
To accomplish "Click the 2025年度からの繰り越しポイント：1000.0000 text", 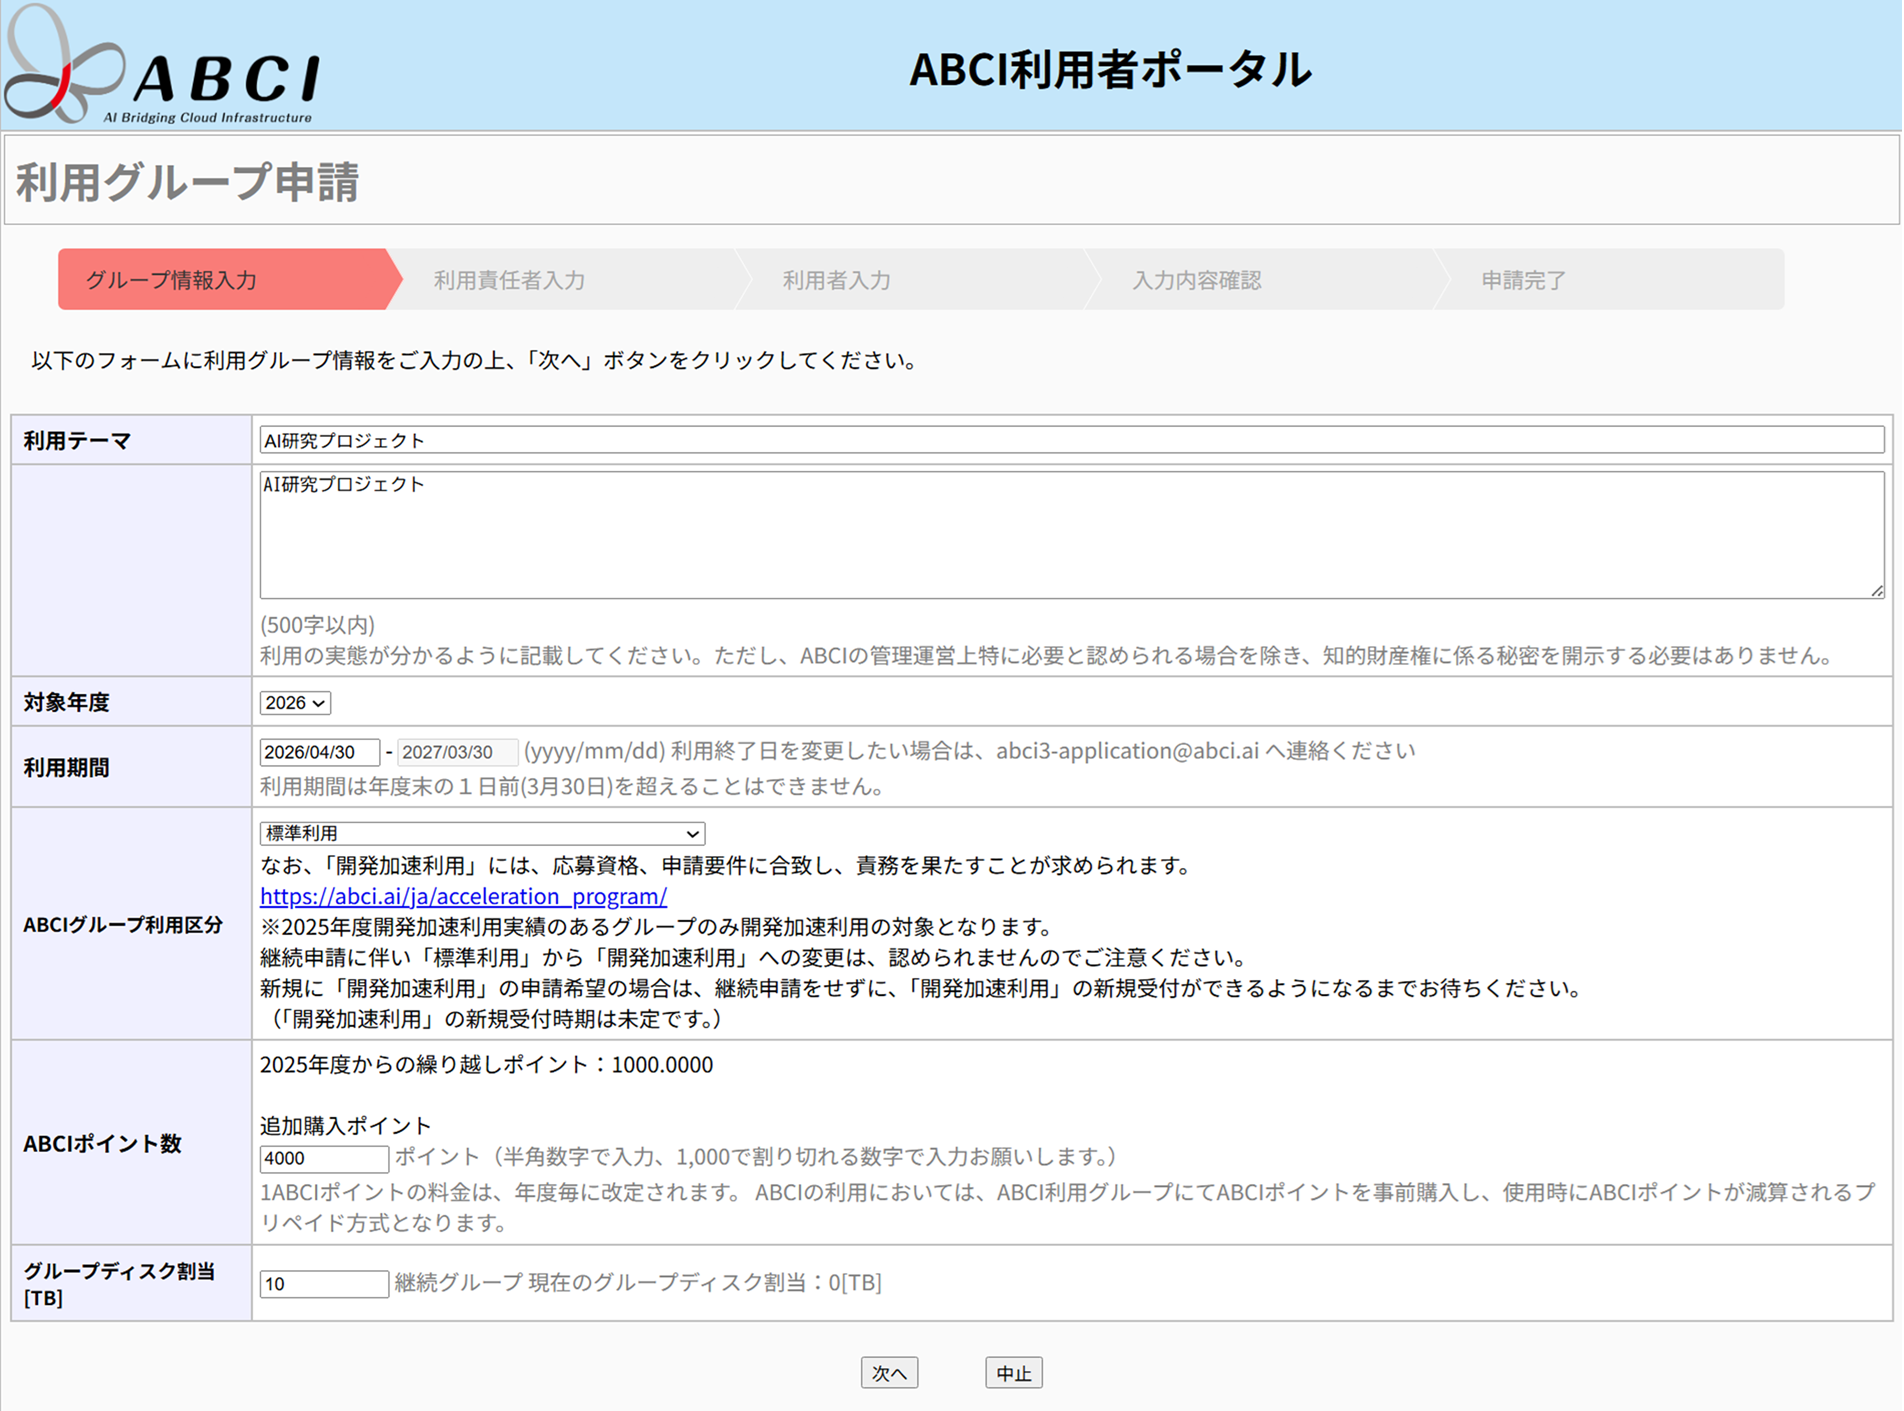I will tap(487, 1064).
